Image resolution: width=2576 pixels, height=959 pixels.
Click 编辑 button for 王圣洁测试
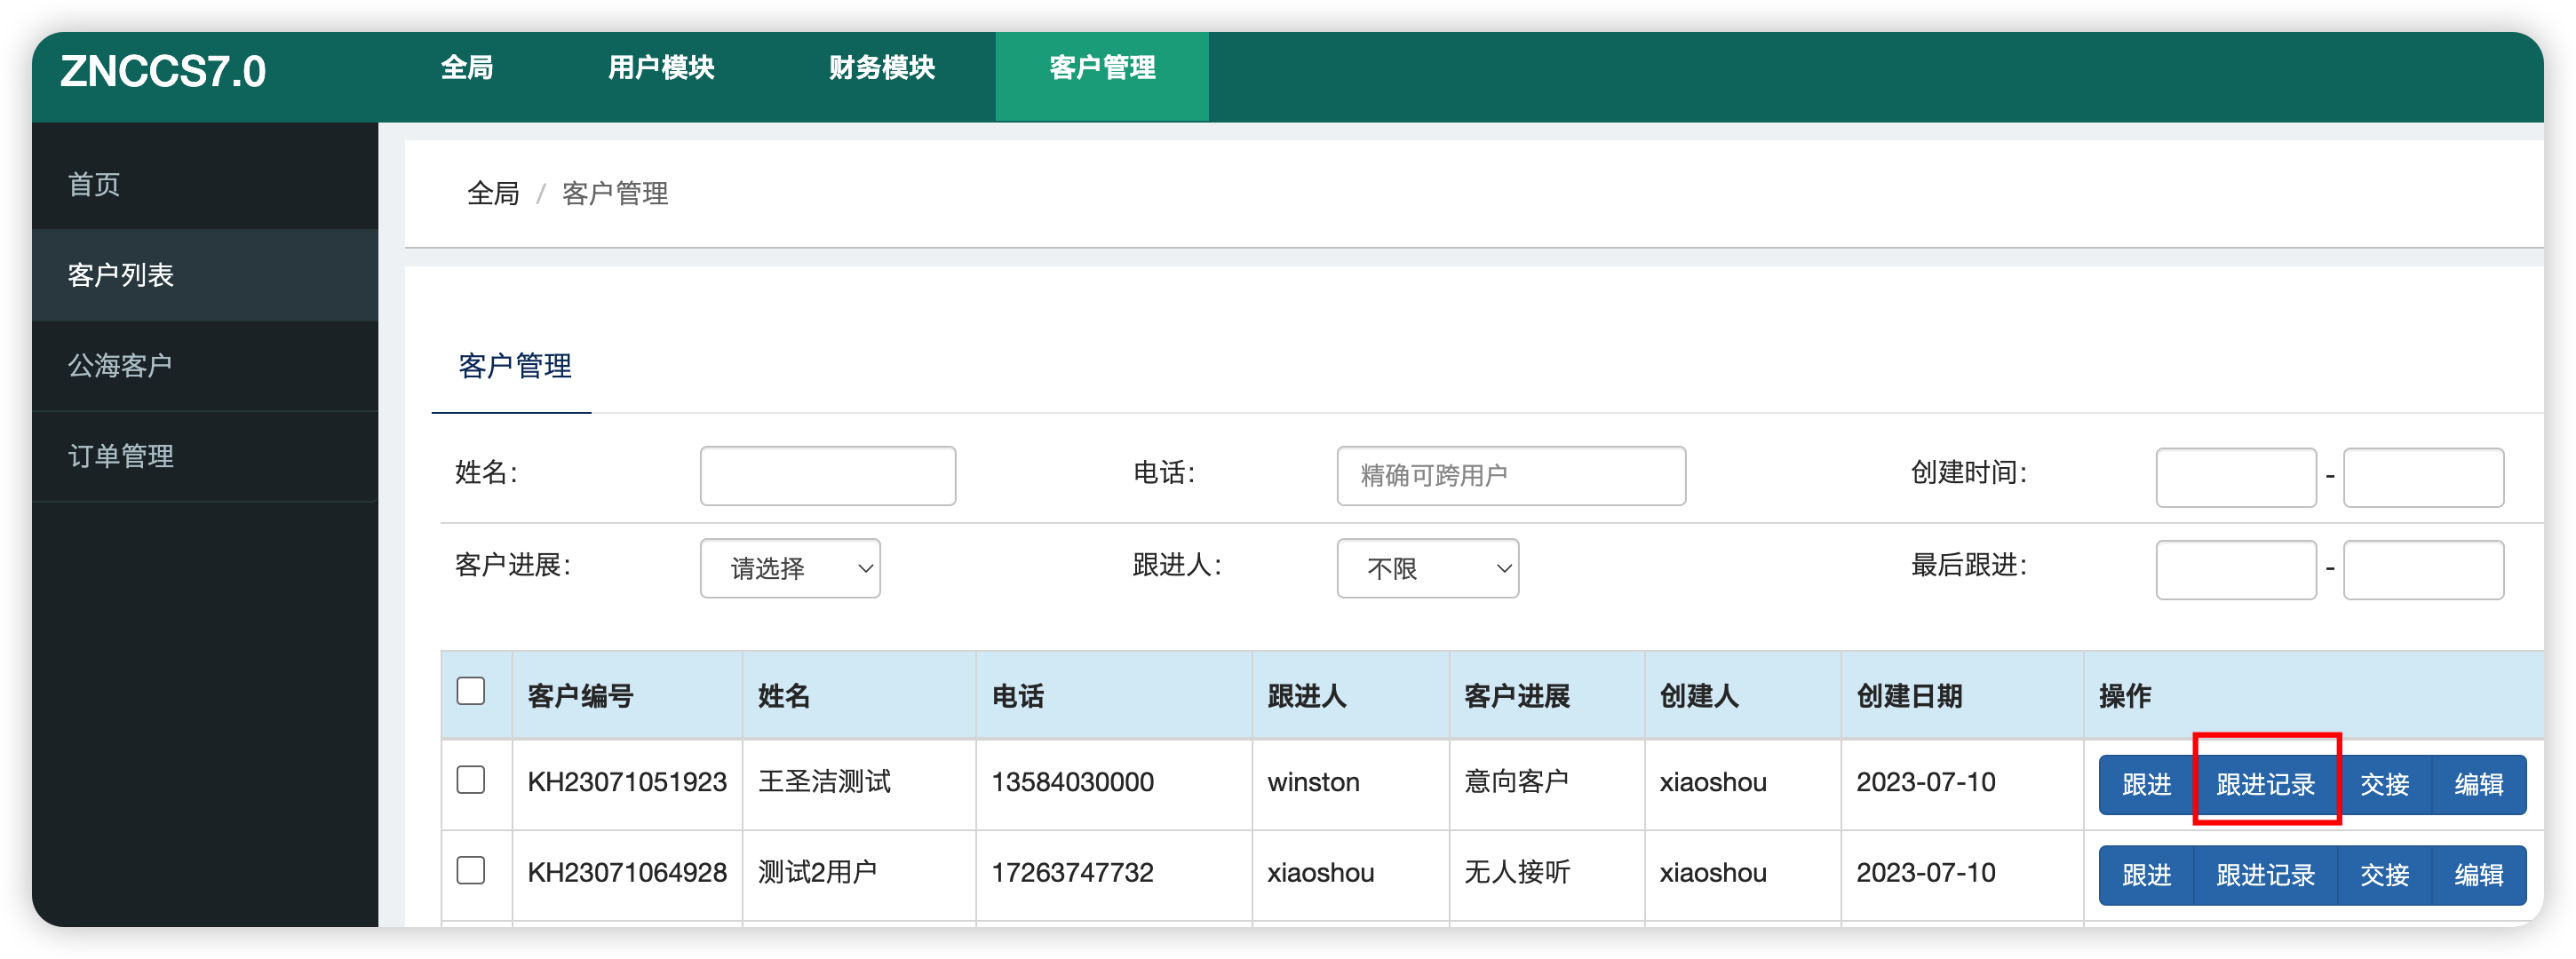pyautogui.click(x=2479, y=784)
